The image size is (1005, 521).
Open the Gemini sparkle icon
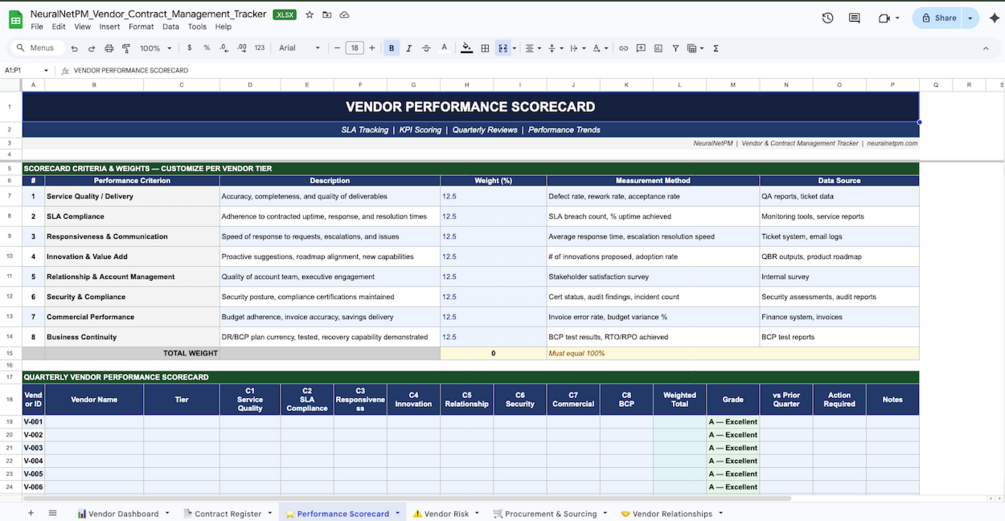coord(994,18)
